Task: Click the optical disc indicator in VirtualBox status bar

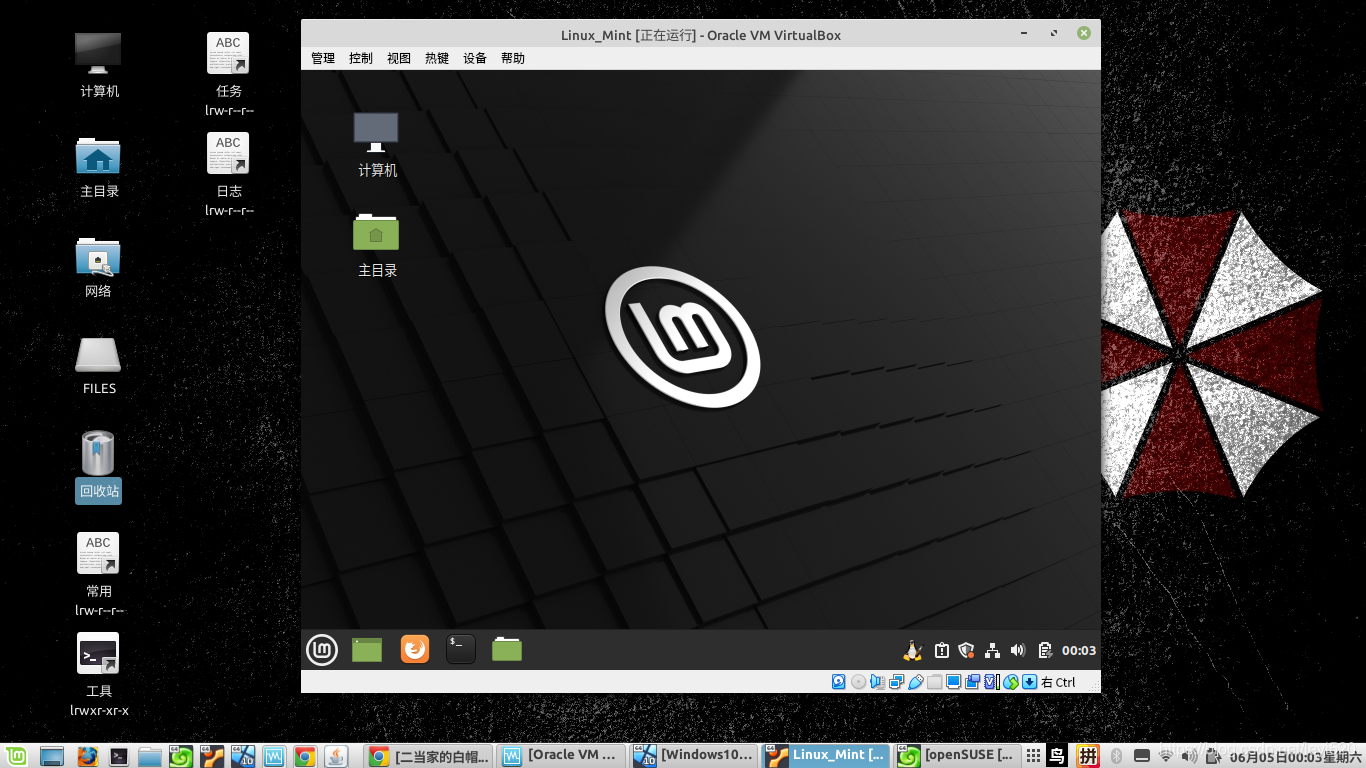Action: tap(858, 682)
